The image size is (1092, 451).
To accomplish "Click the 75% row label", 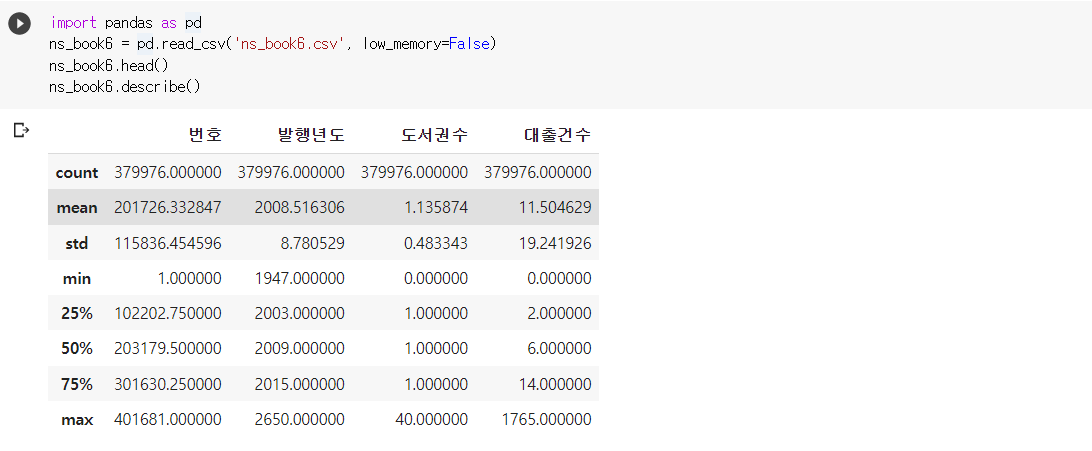I will point(77,384).
